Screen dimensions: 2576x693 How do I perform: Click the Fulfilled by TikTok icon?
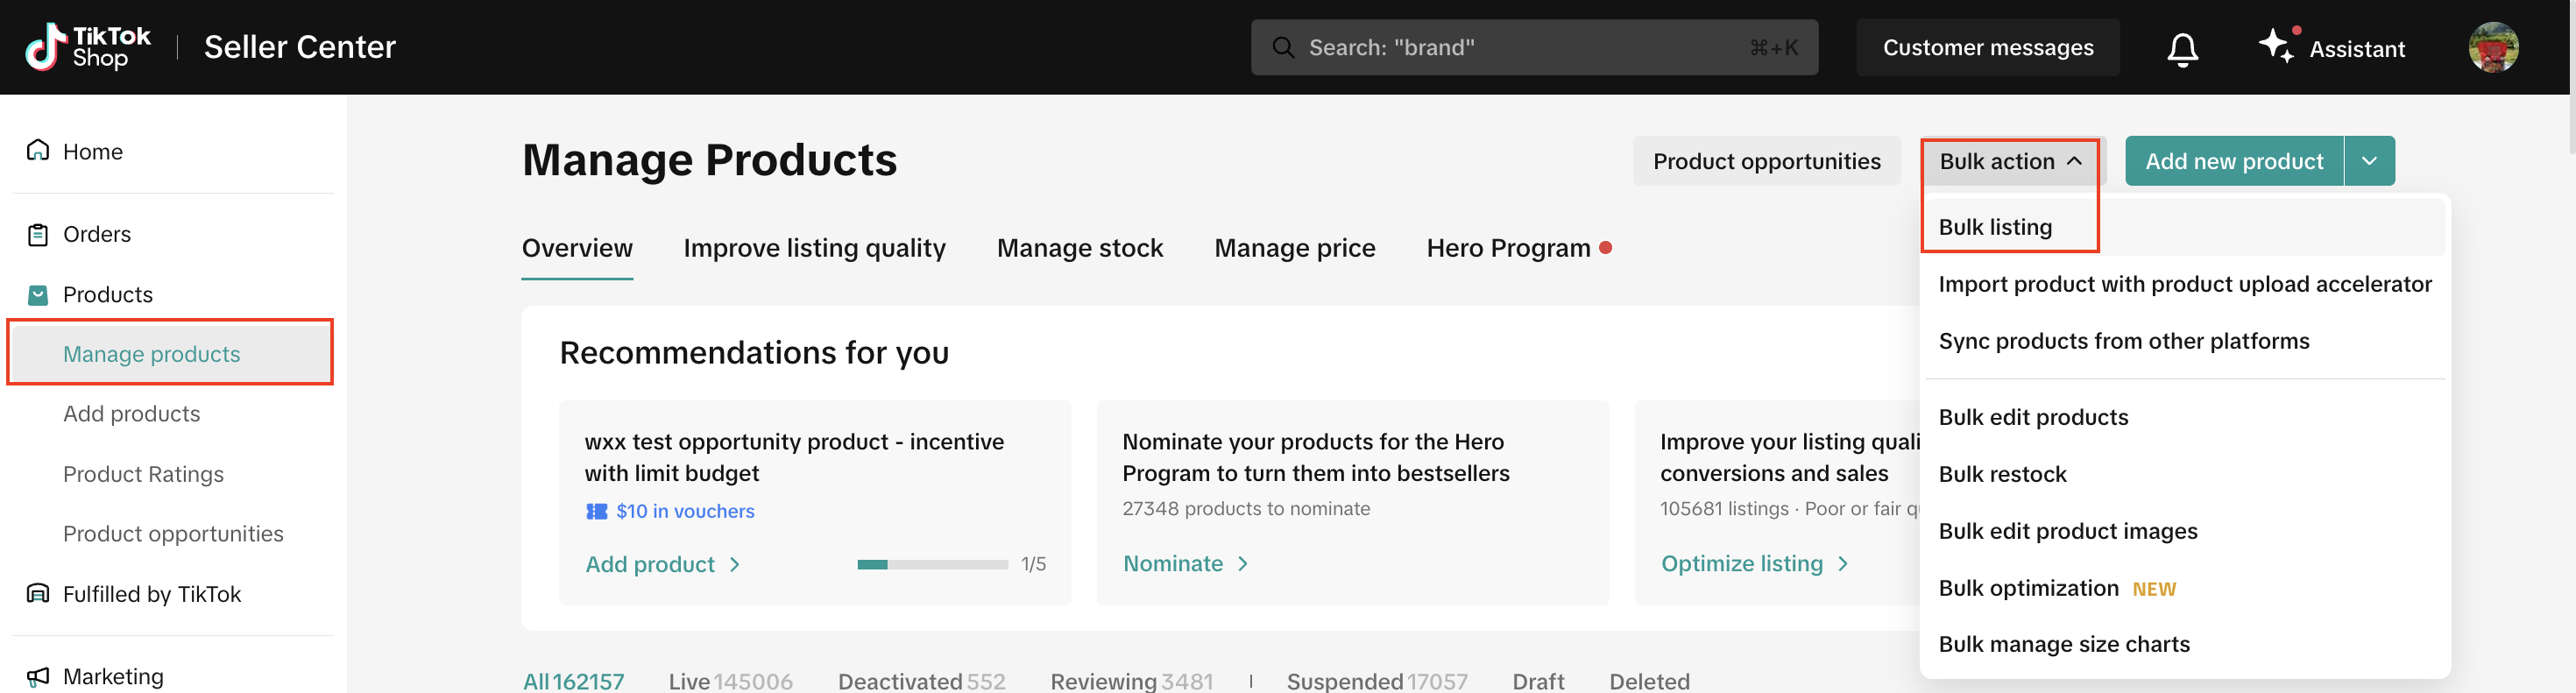(38, 594)
